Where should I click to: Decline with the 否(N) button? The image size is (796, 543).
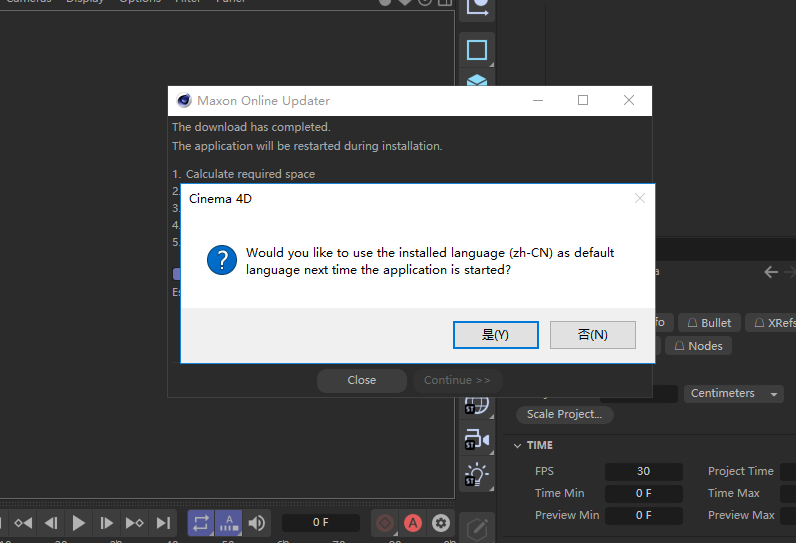592,335
